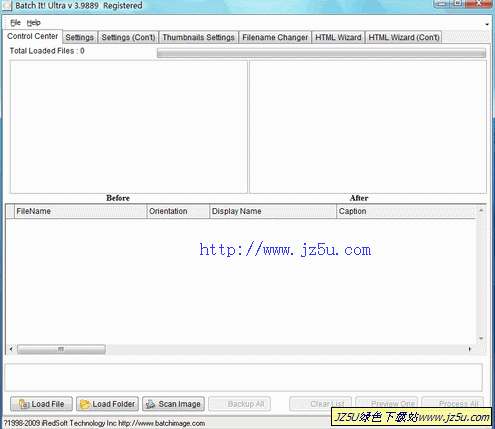This screenshot has width=495, height=429.
Task: Click the down scroll arrow of file list
Action: (481, 338)
